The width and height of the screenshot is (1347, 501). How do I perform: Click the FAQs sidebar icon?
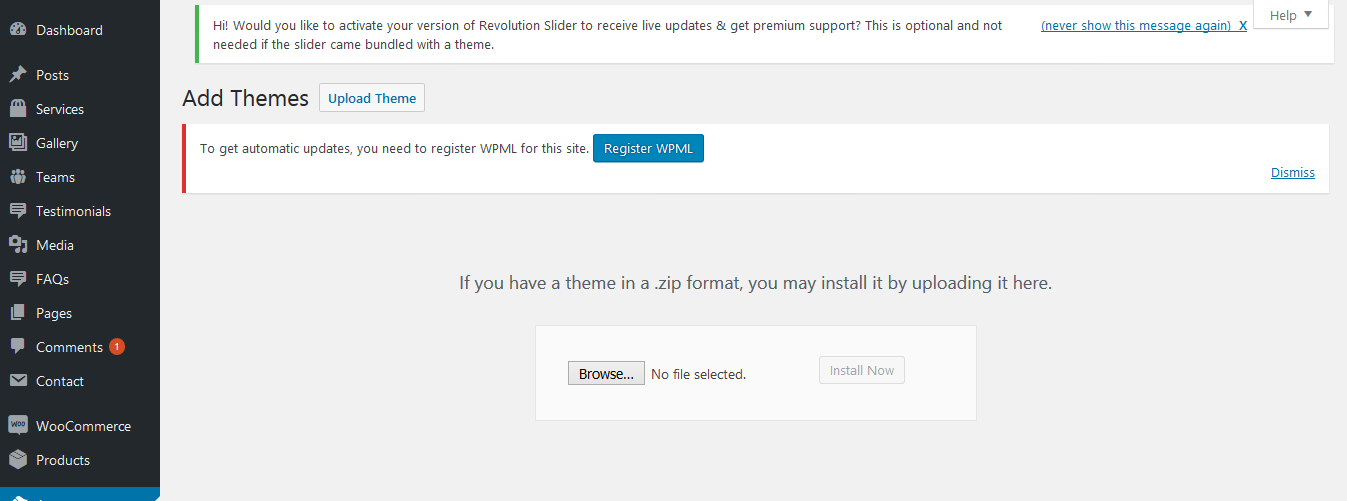pyautogui.click(x=18, y=279)
